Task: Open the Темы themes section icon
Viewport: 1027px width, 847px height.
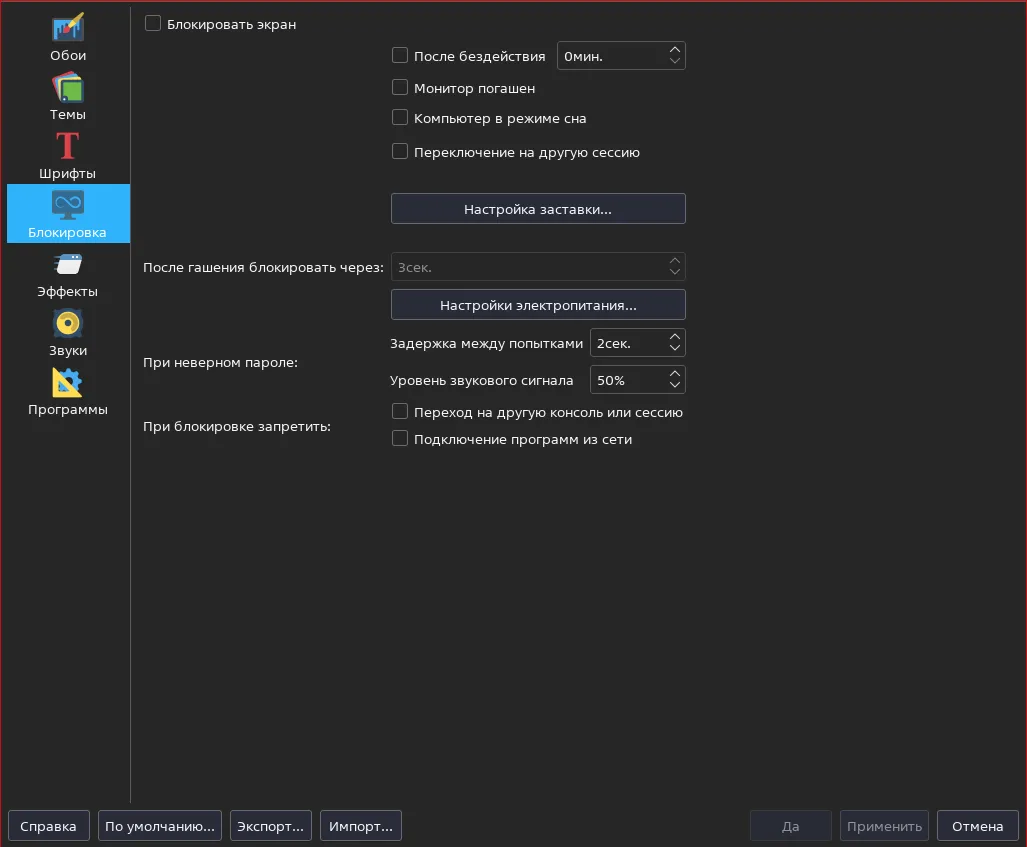Action: pos(68,87)
